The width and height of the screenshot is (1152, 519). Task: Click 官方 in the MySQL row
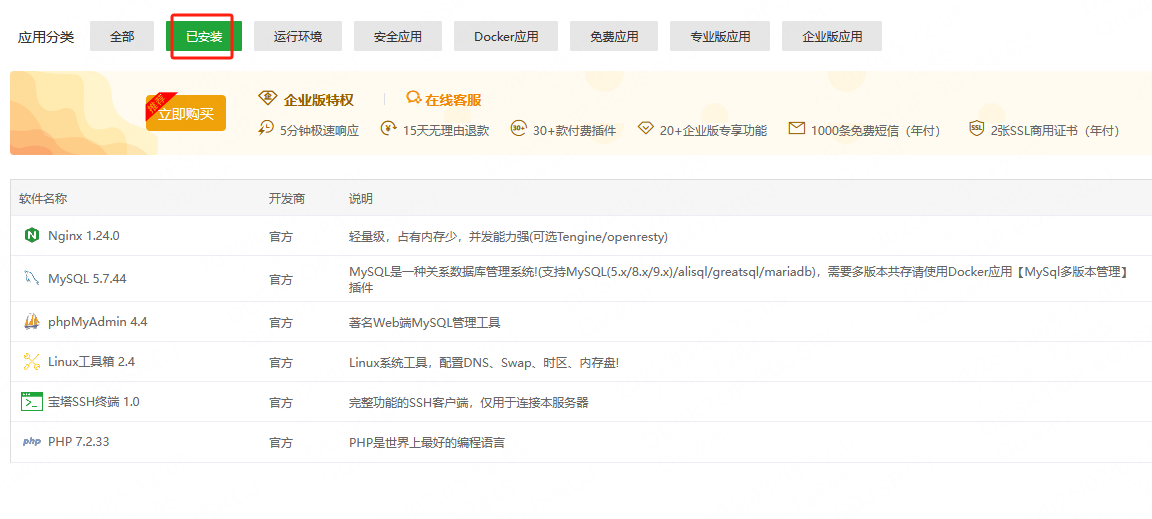281,279
